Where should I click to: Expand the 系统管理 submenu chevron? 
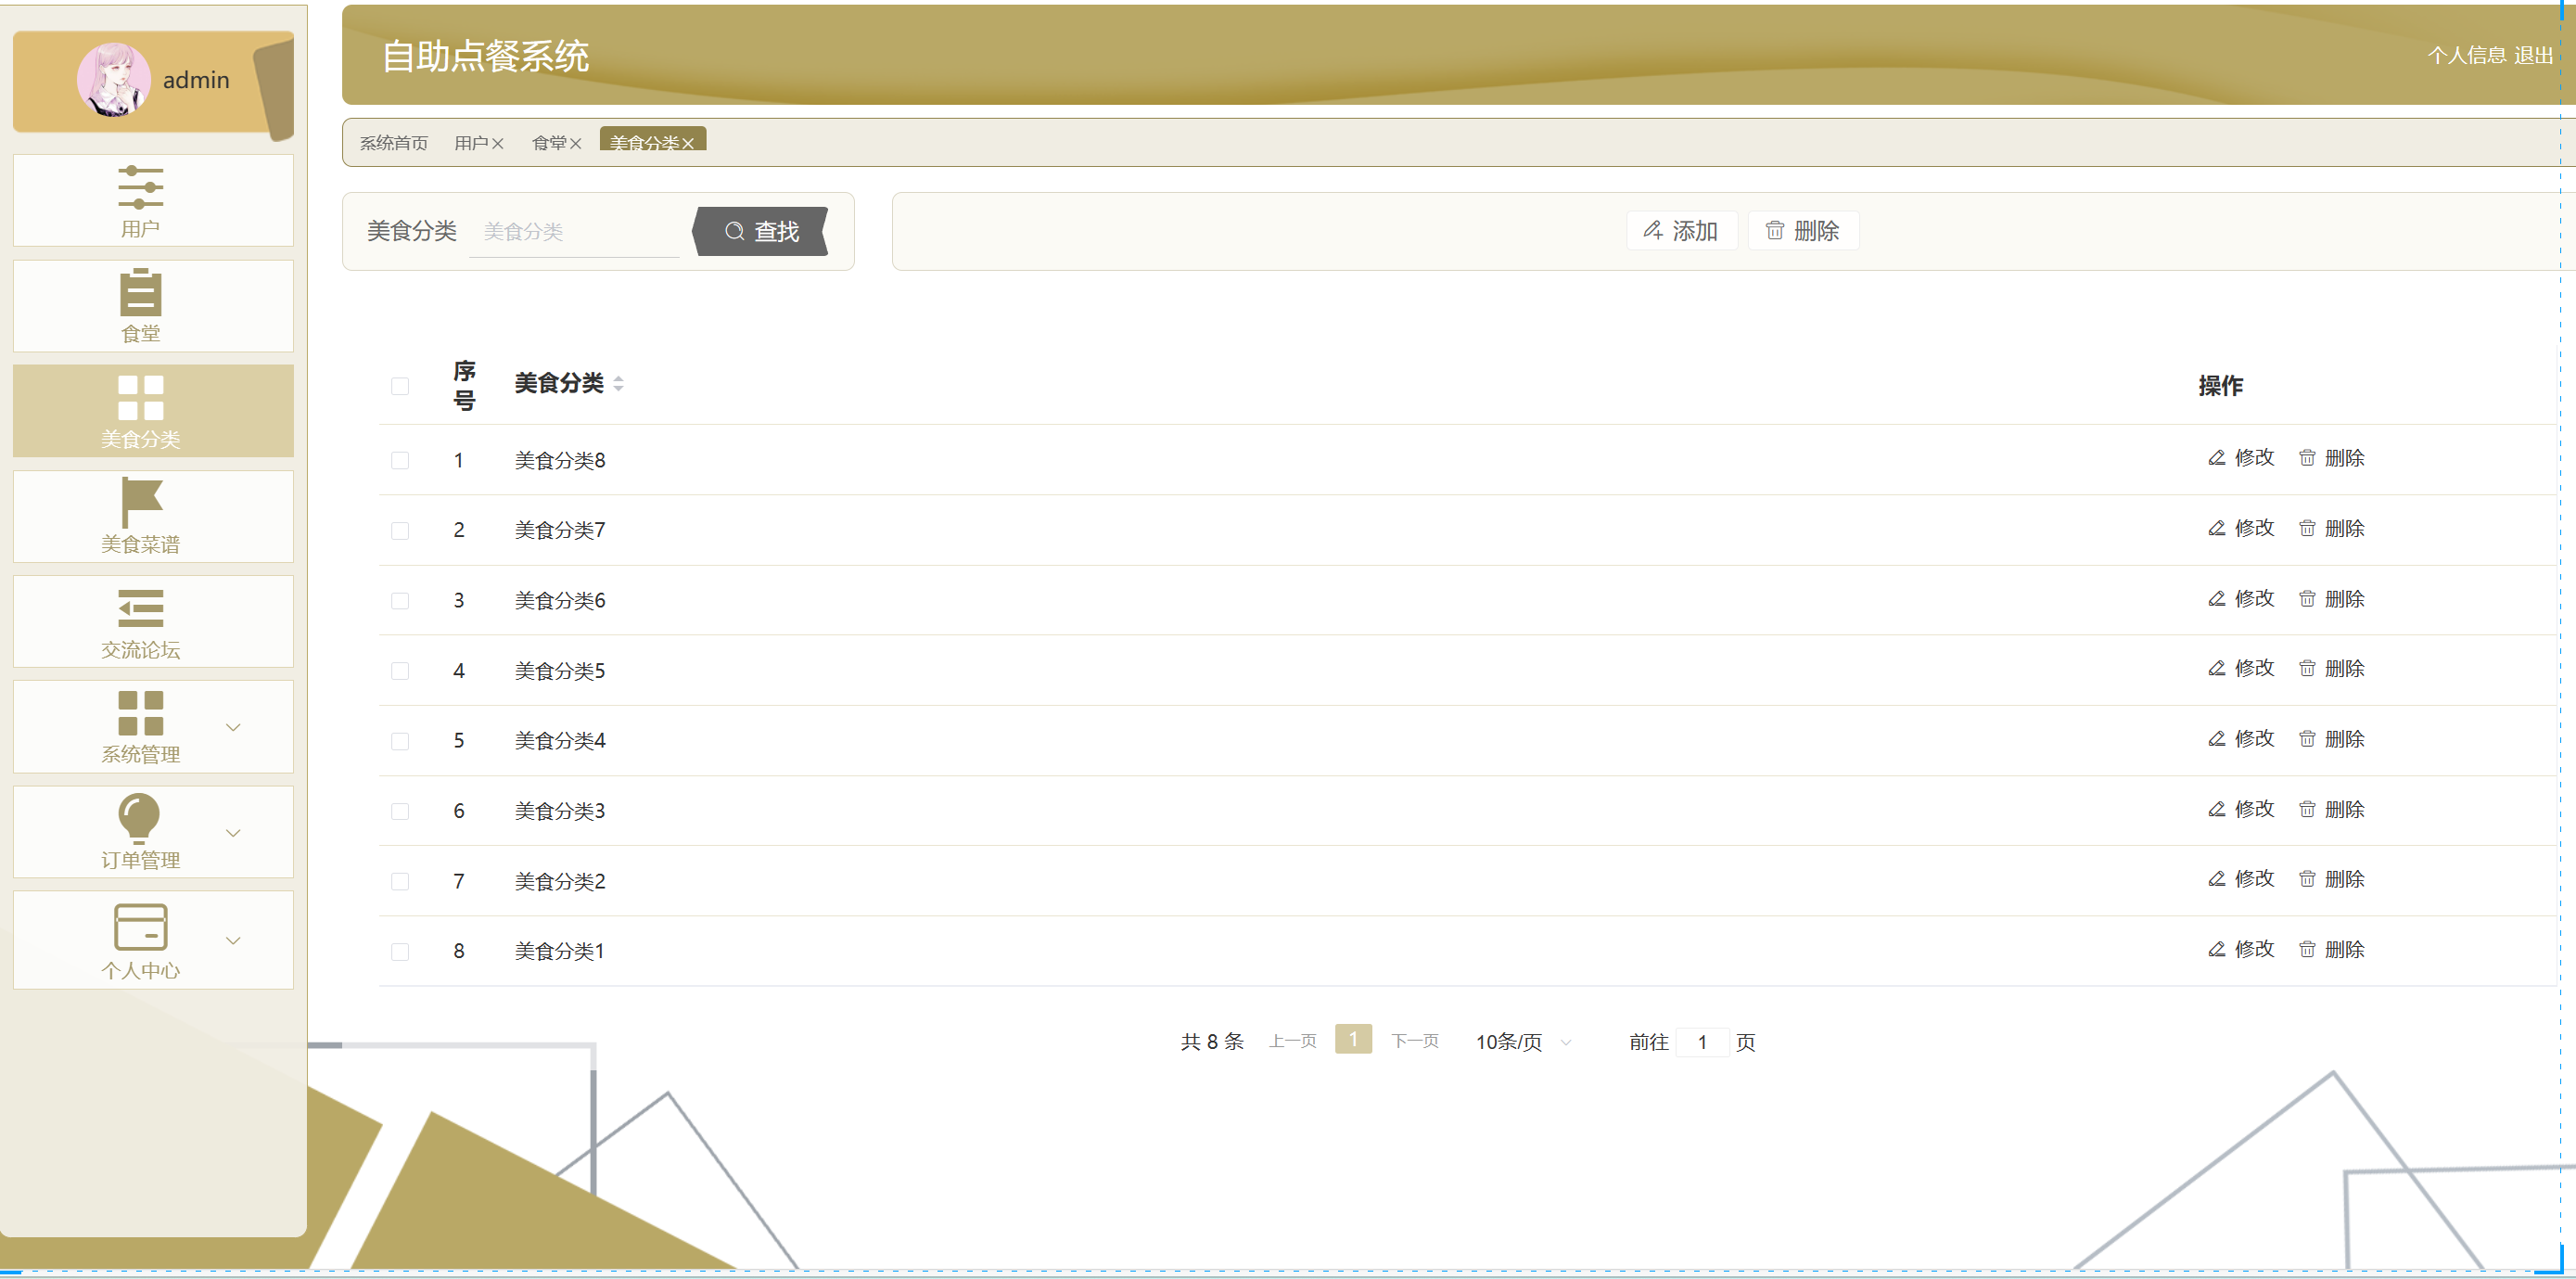(233, 727)
